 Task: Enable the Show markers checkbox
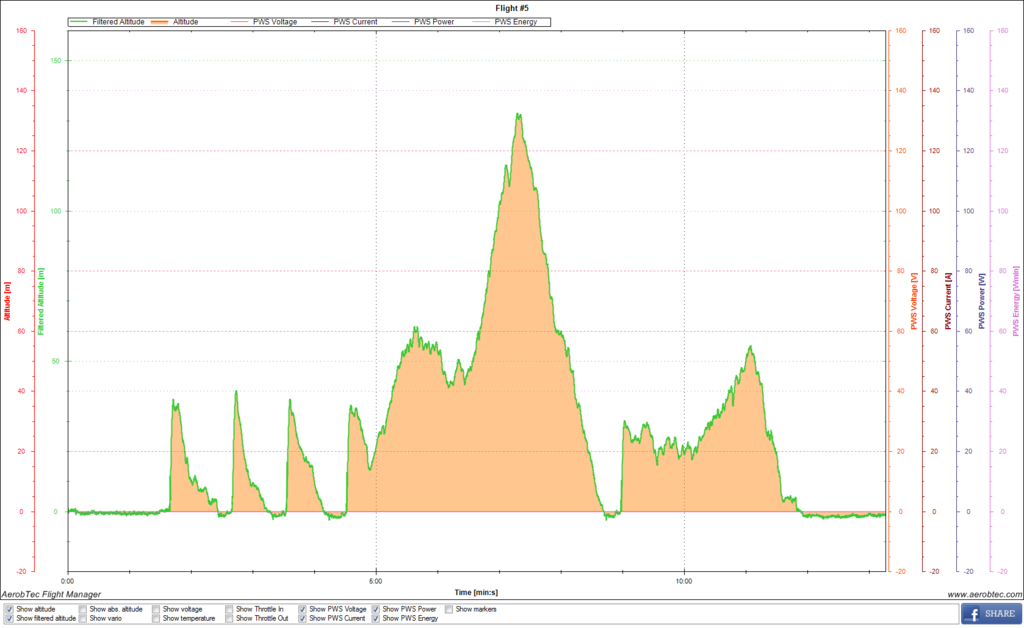pyautogui.click(x=450, y=608)
